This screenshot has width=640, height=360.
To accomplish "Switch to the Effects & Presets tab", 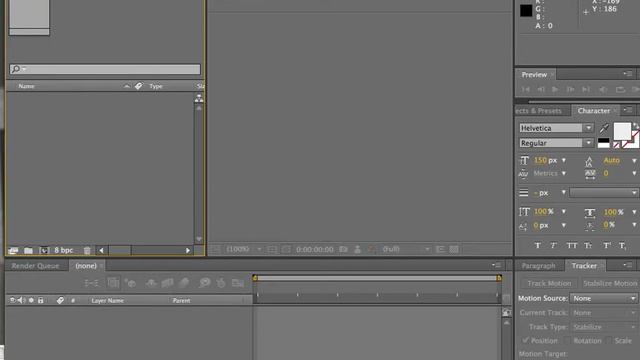I will tap(538, 111).
